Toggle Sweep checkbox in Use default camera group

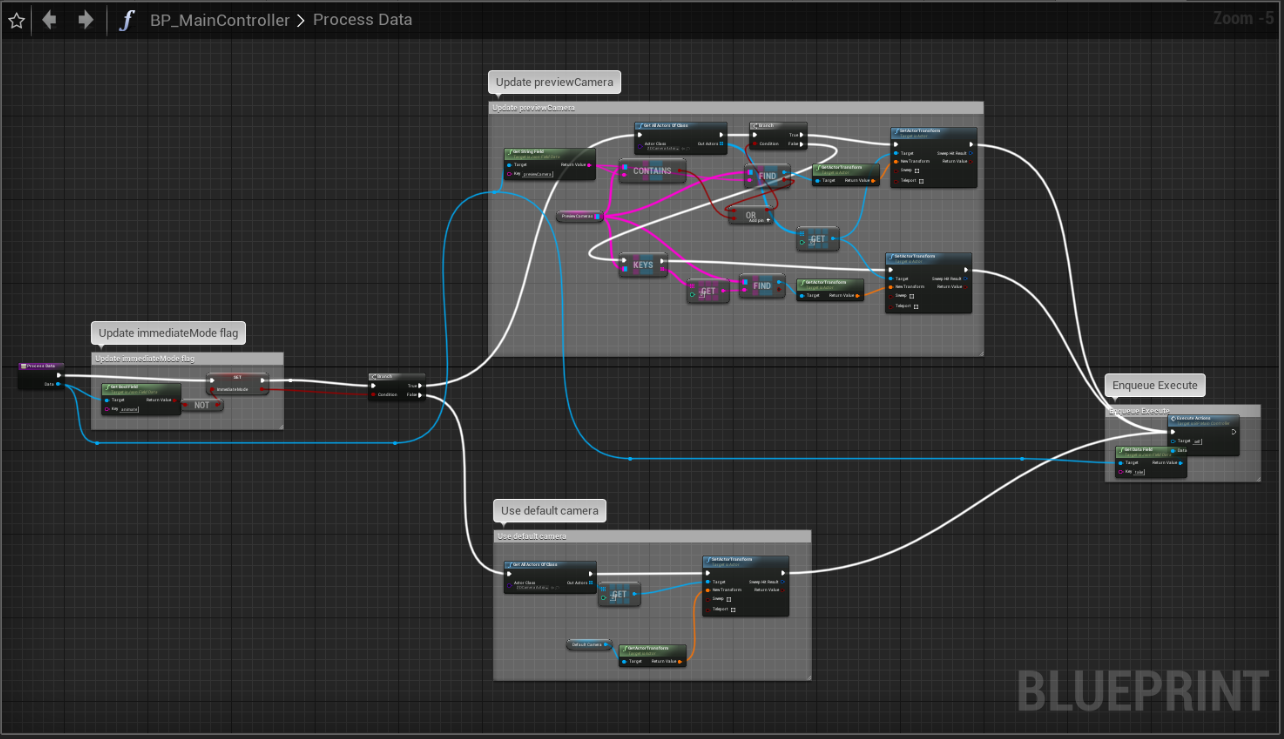729,599
